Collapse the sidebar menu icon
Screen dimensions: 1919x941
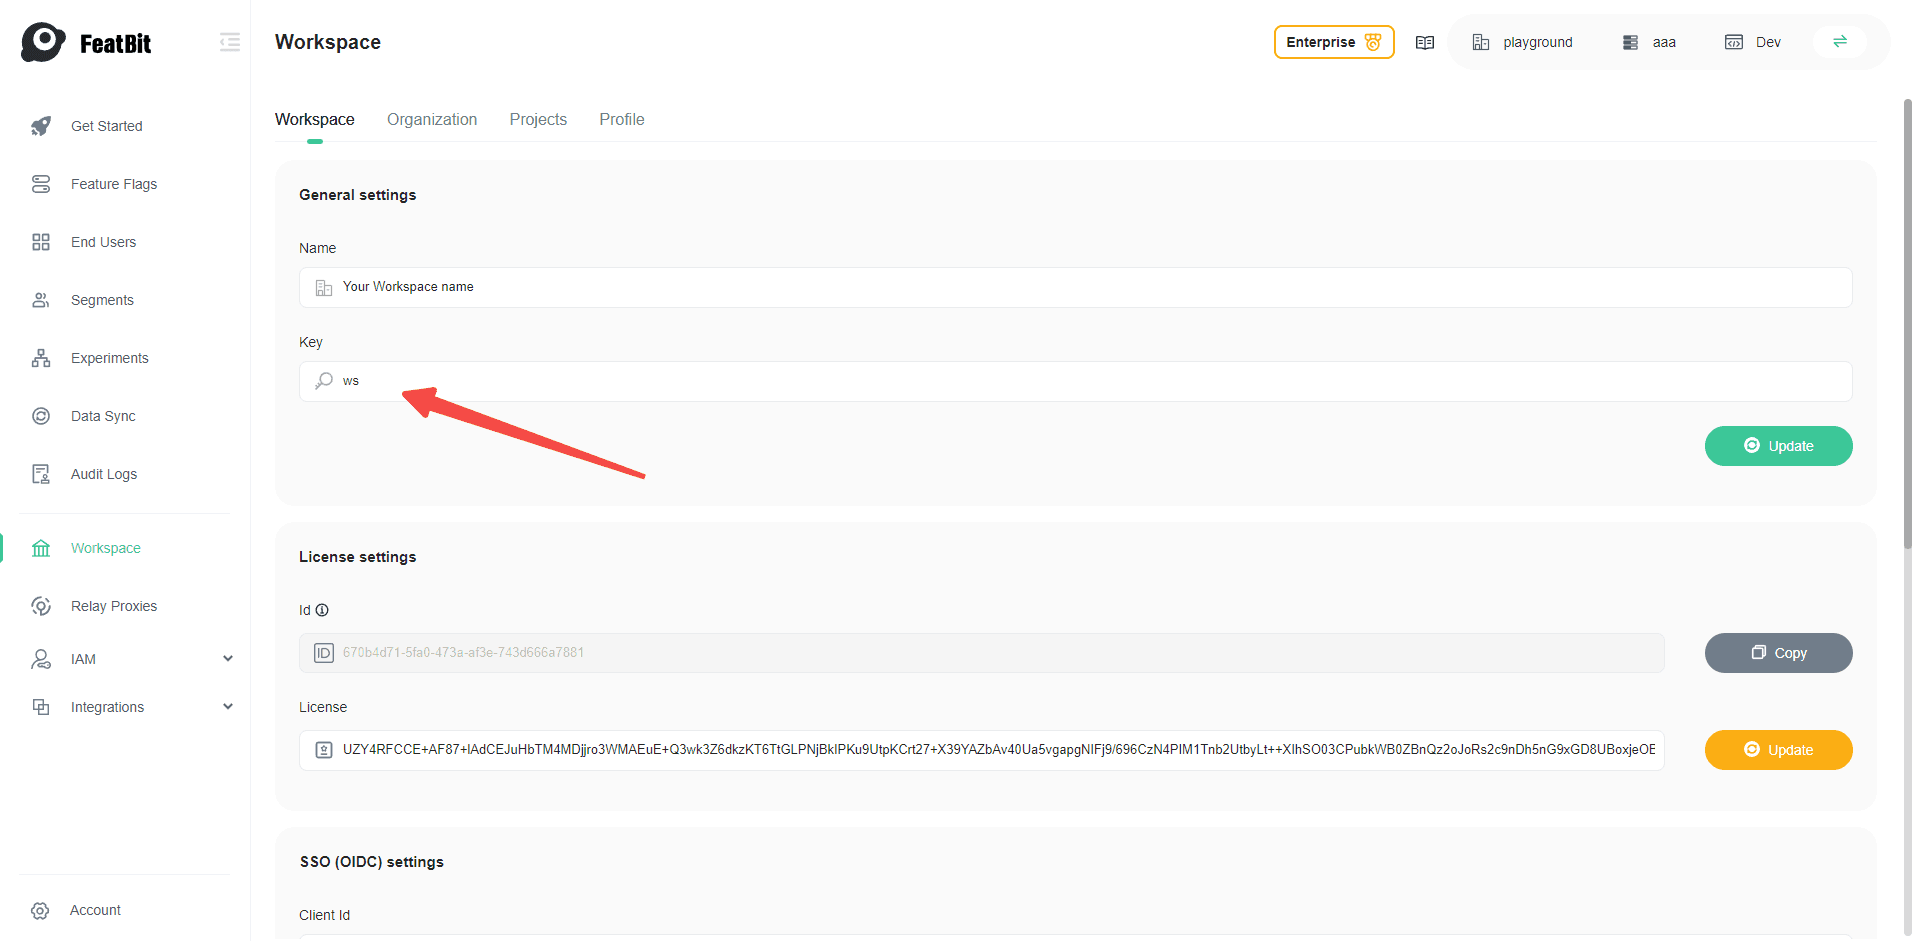pos(230,42)
